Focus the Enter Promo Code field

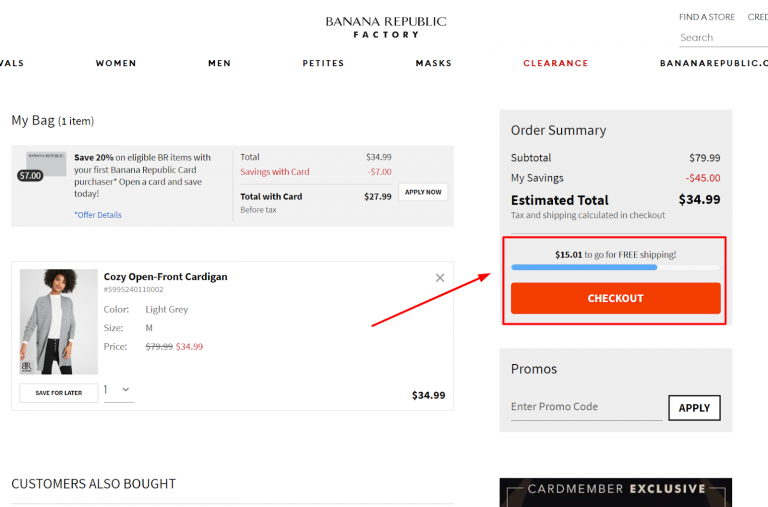coord(586,408)
